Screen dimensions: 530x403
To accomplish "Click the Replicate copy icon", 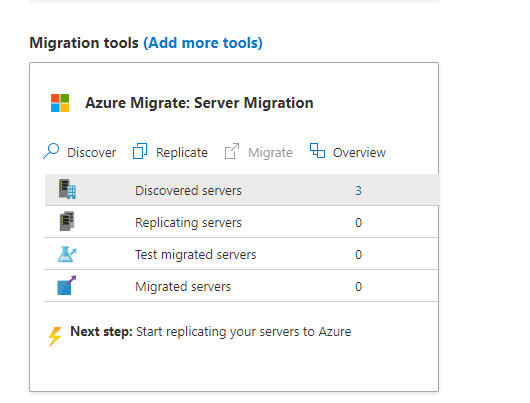I will 140,151.
